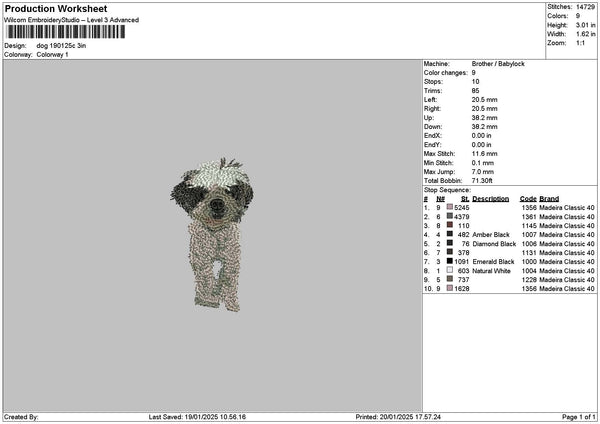Click the 'Natural White' description
This screenshot has height=424, width=600.
[x=492, y=271]
